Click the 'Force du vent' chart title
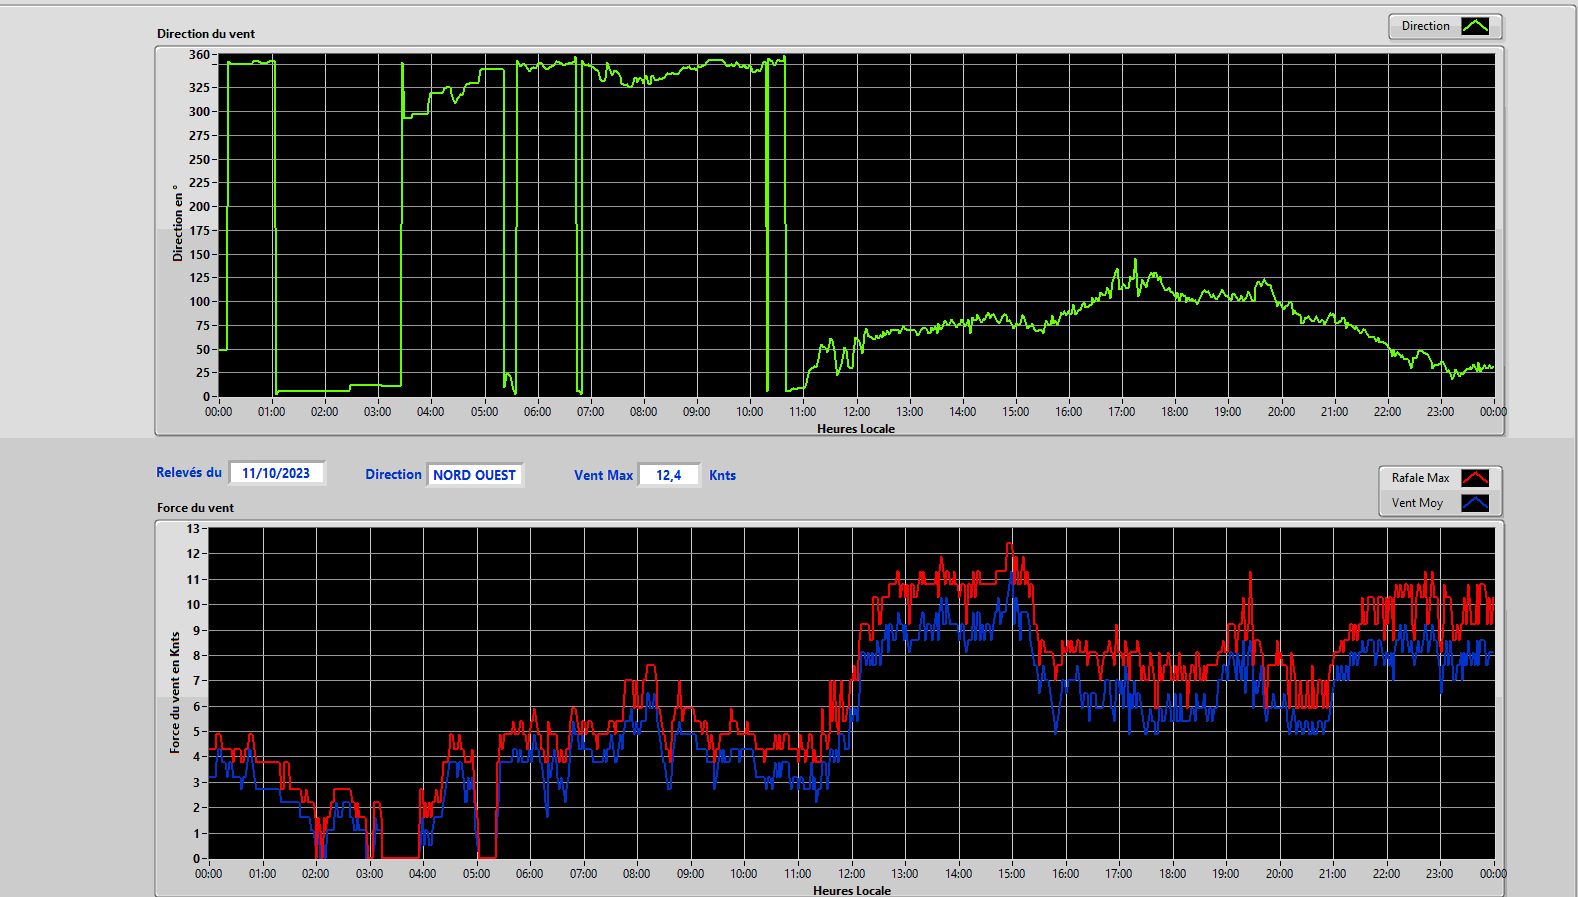This screenshot has width=1578, height=897. click(x=195, y=507)
